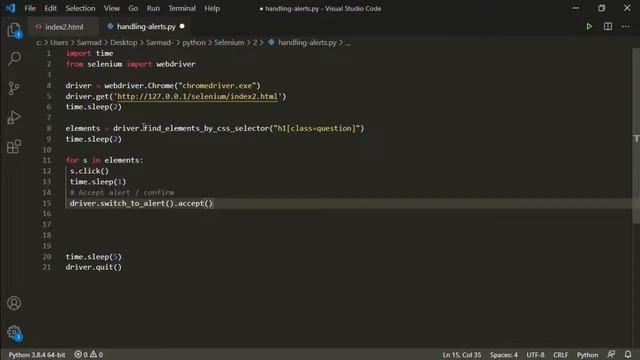Change end of line sequence CRLF
The width and height of the screenshot is (640, 360).
click(560, 355)
